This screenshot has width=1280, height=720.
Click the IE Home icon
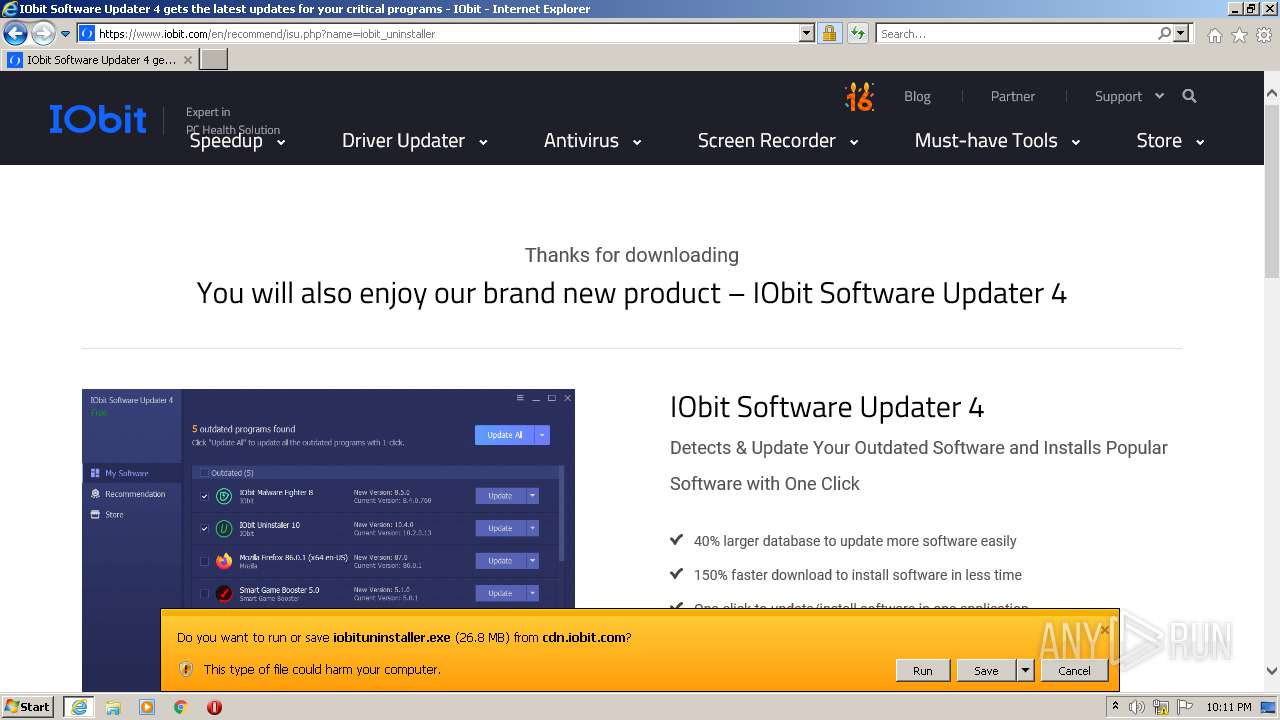click(x=1214, y=35)
